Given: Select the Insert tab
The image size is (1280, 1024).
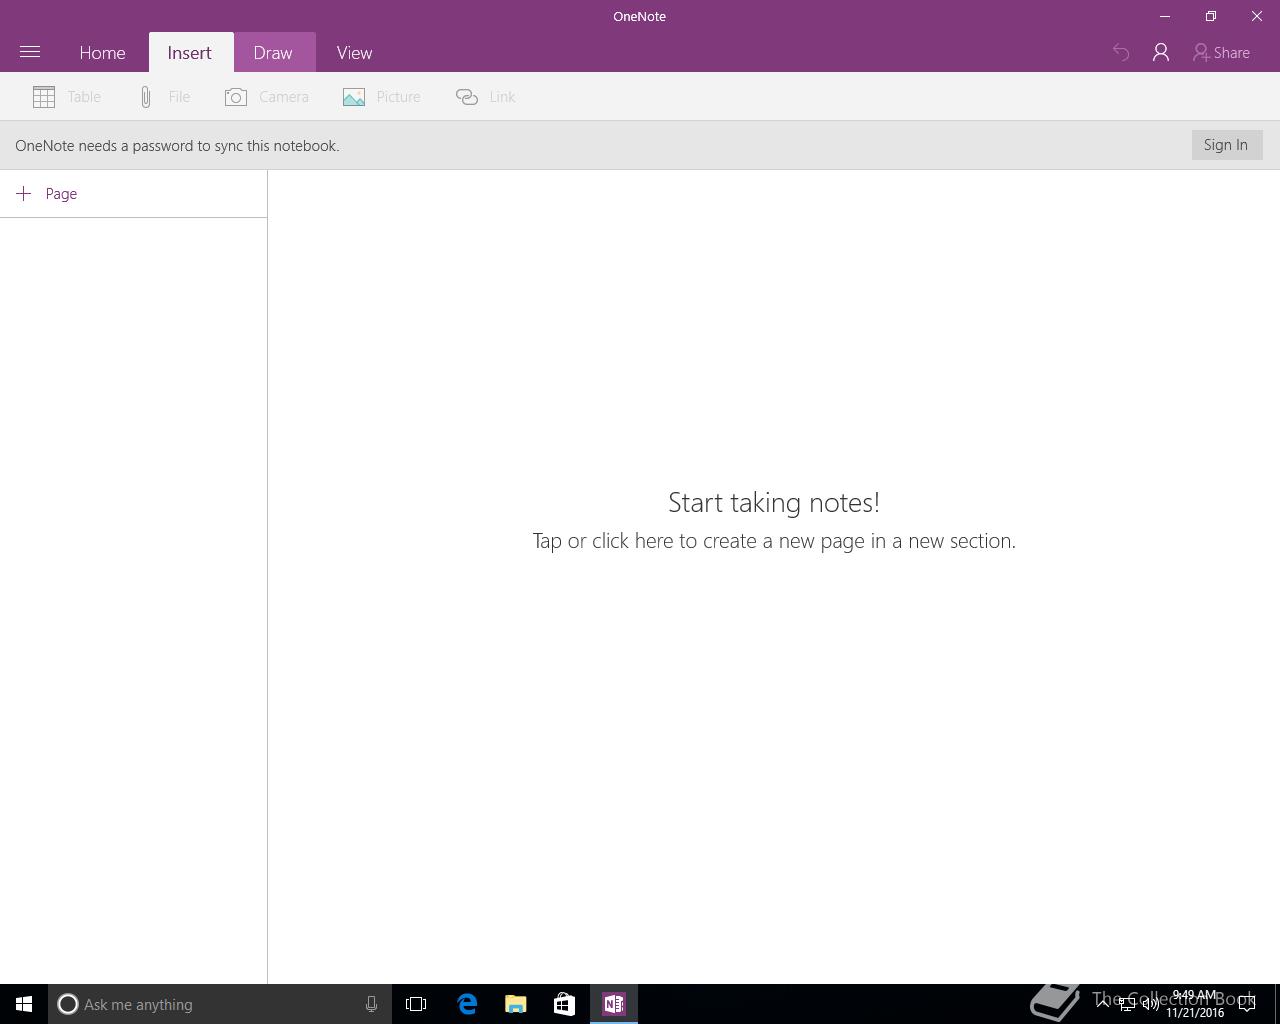Looking at the screenshot, I should (189, 53).
